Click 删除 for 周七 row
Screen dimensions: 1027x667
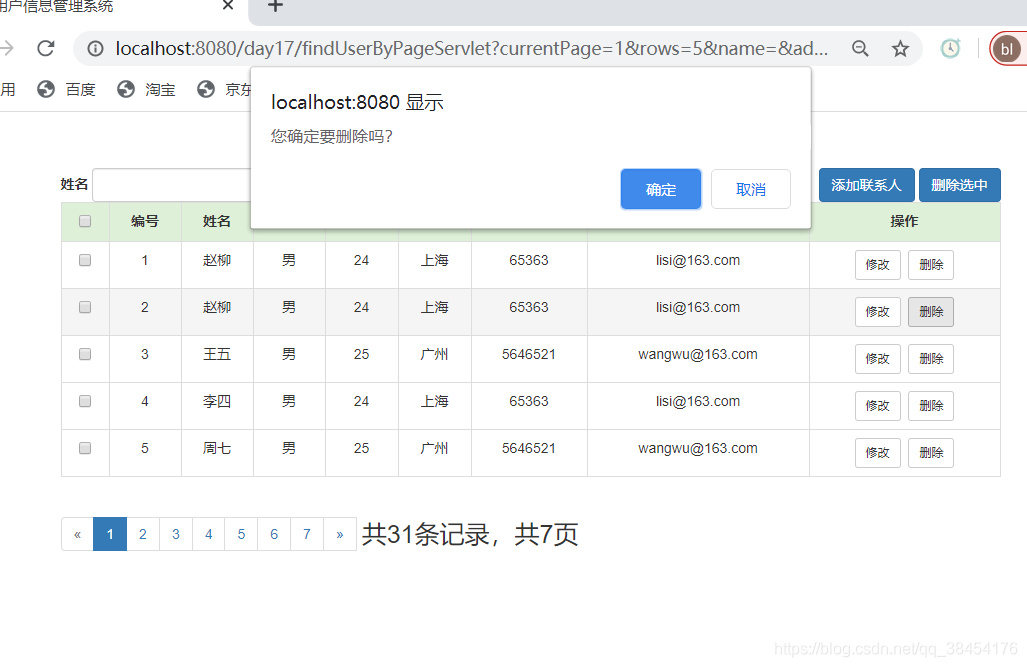[931, 453]
